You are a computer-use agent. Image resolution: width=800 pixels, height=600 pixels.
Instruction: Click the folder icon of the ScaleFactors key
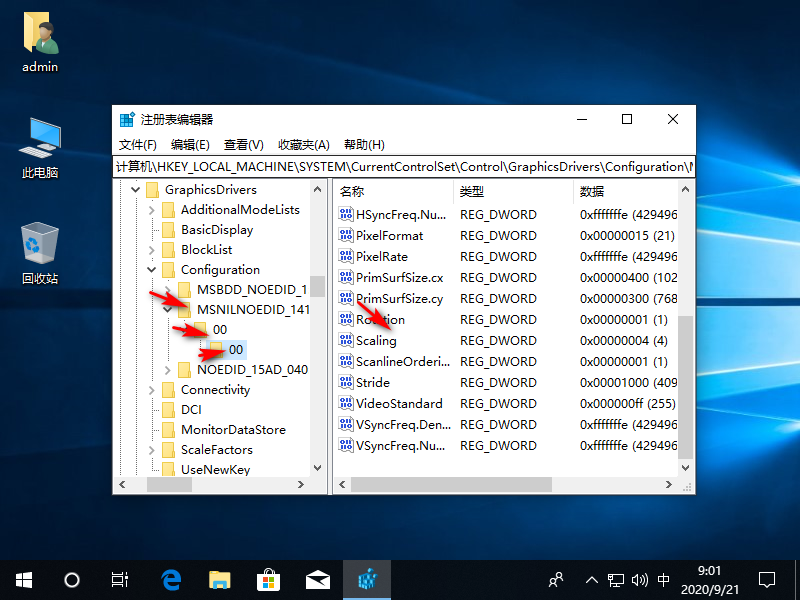coord(170,449)
